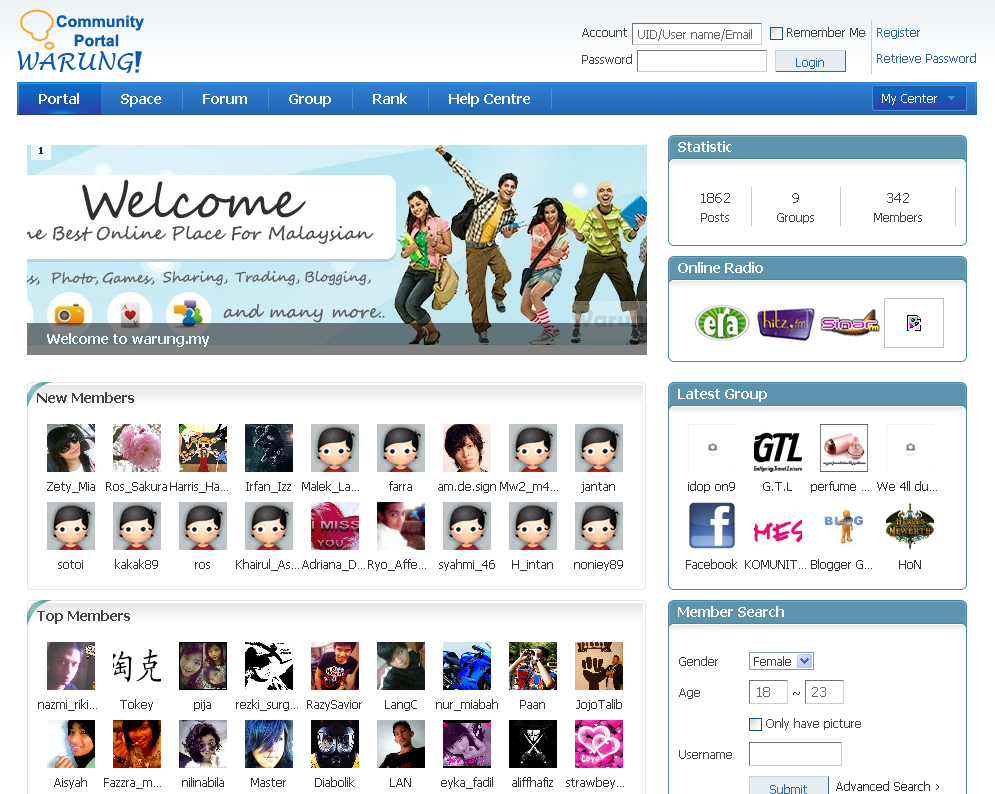Screen dimensions: 995x794
Task: Open the hitz.fm radio icon
Action: tap(786, 323)
